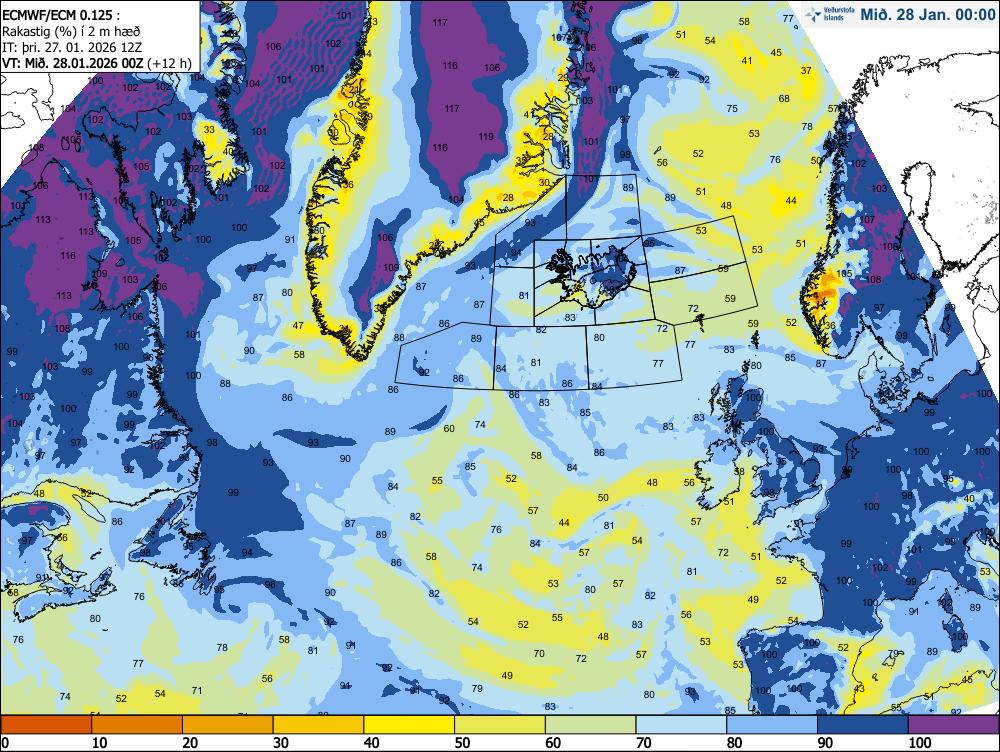The image size is (1000, 752).
Task: Click the legend label '60'
Action: 553,743
